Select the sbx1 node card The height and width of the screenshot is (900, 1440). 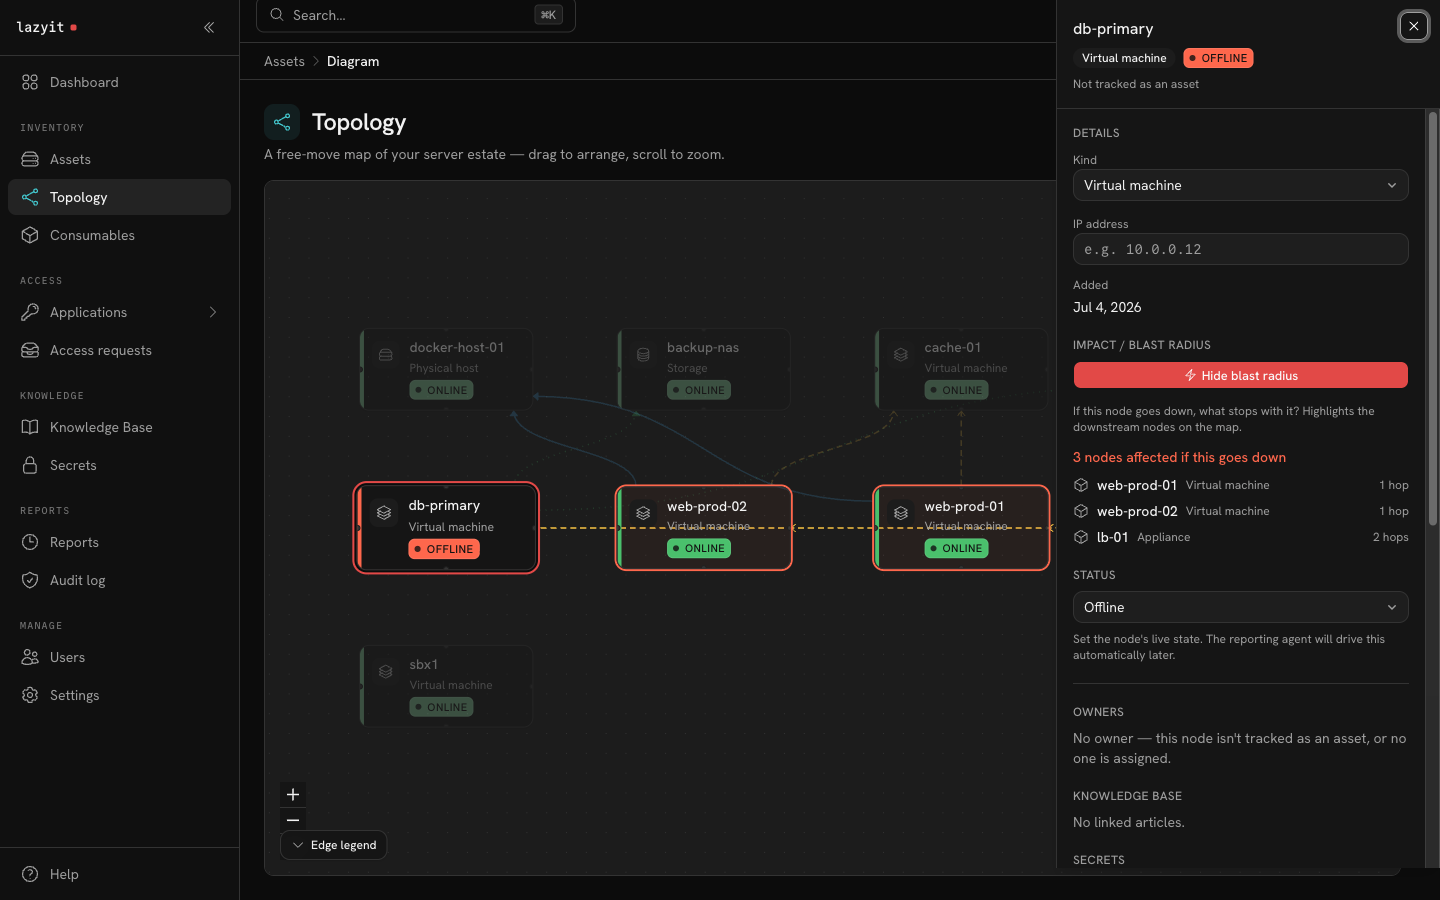point(446,686)
